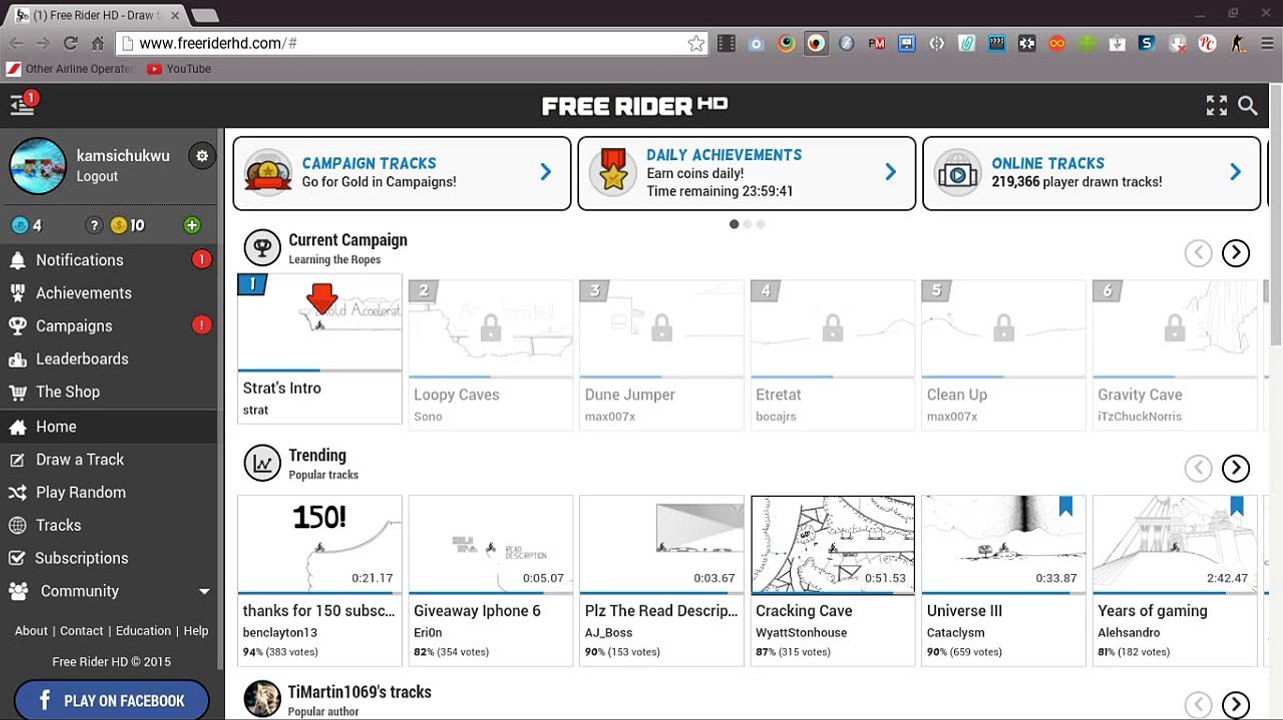Open Daily Achievements banner chevron
The height and width of the screenshot is (720, 1283).
pos(891,172)
